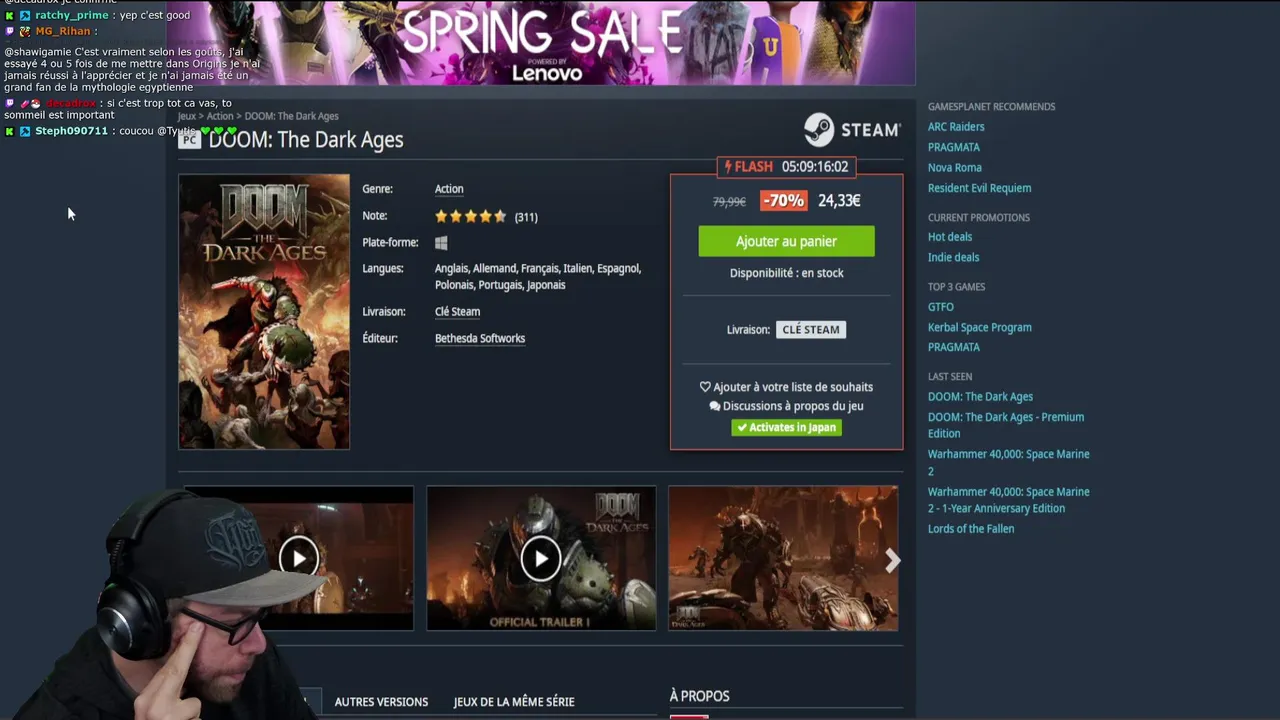Image resolution: width=1280 pixels, height=720 pixels.
Task: Click the Jeux breadcrumb link
Action: [187, 117]
